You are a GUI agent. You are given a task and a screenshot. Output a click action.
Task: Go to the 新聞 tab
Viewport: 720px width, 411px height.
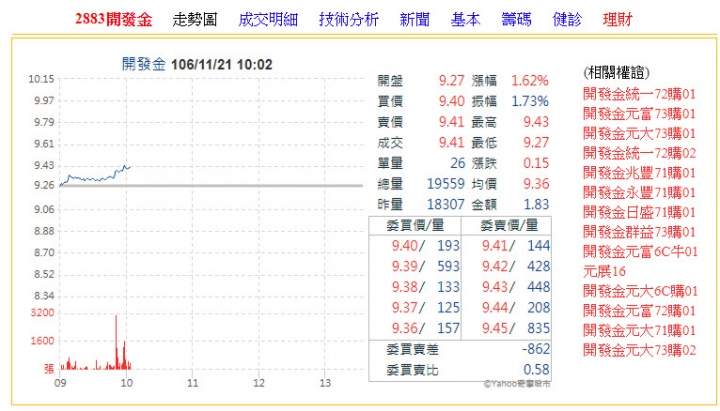pyautogui.click(x=415, y=19)
